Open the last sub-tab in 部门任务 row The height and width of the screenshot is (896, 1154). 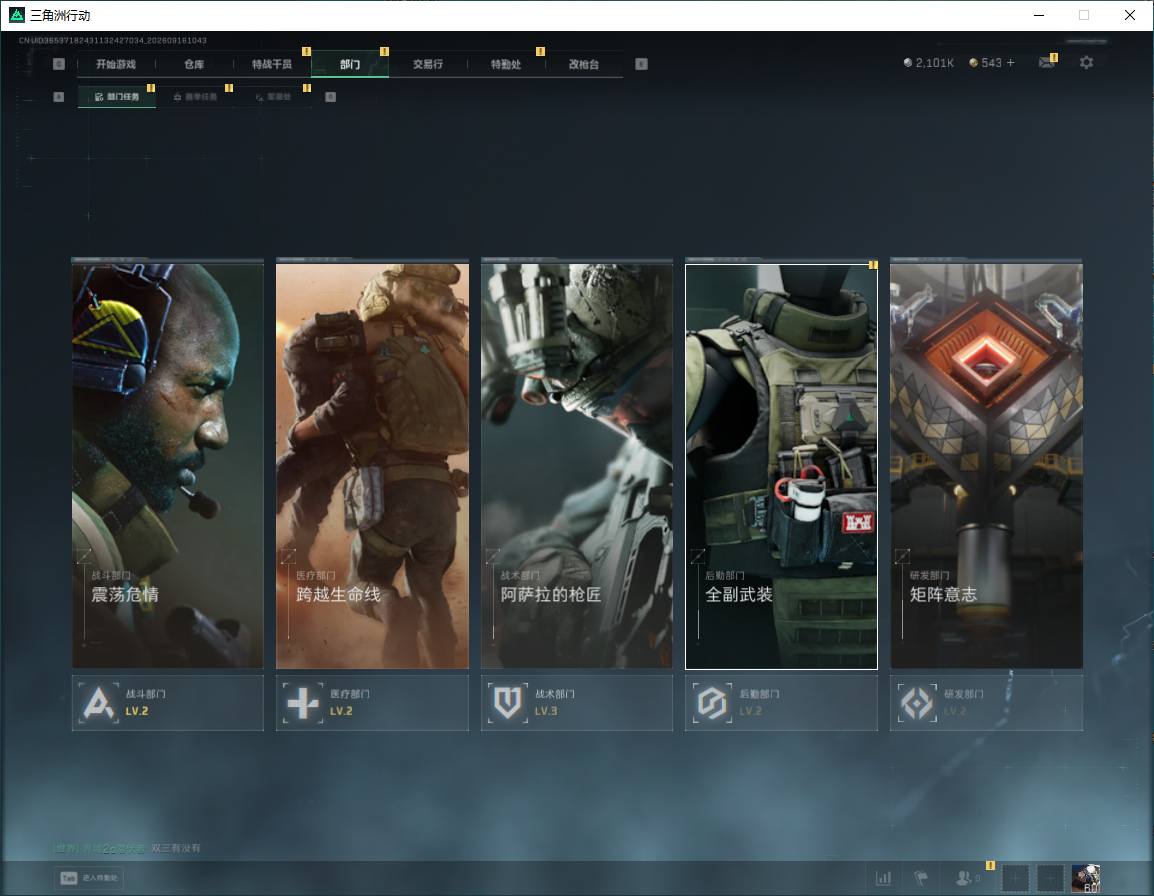(x=273, y=96)
